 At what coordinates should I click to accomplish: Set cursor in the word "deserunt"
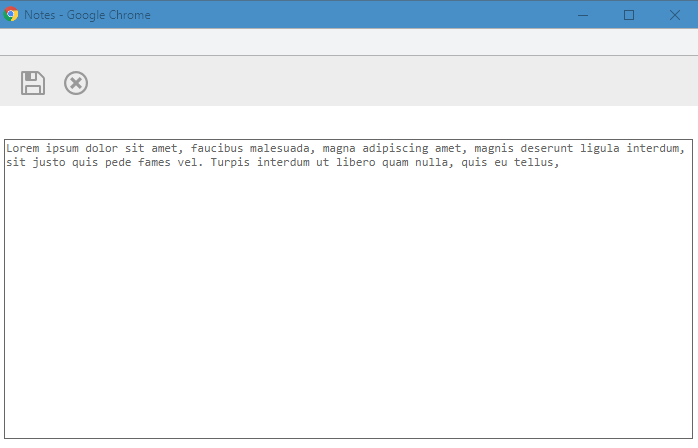[x=545, y=148]
